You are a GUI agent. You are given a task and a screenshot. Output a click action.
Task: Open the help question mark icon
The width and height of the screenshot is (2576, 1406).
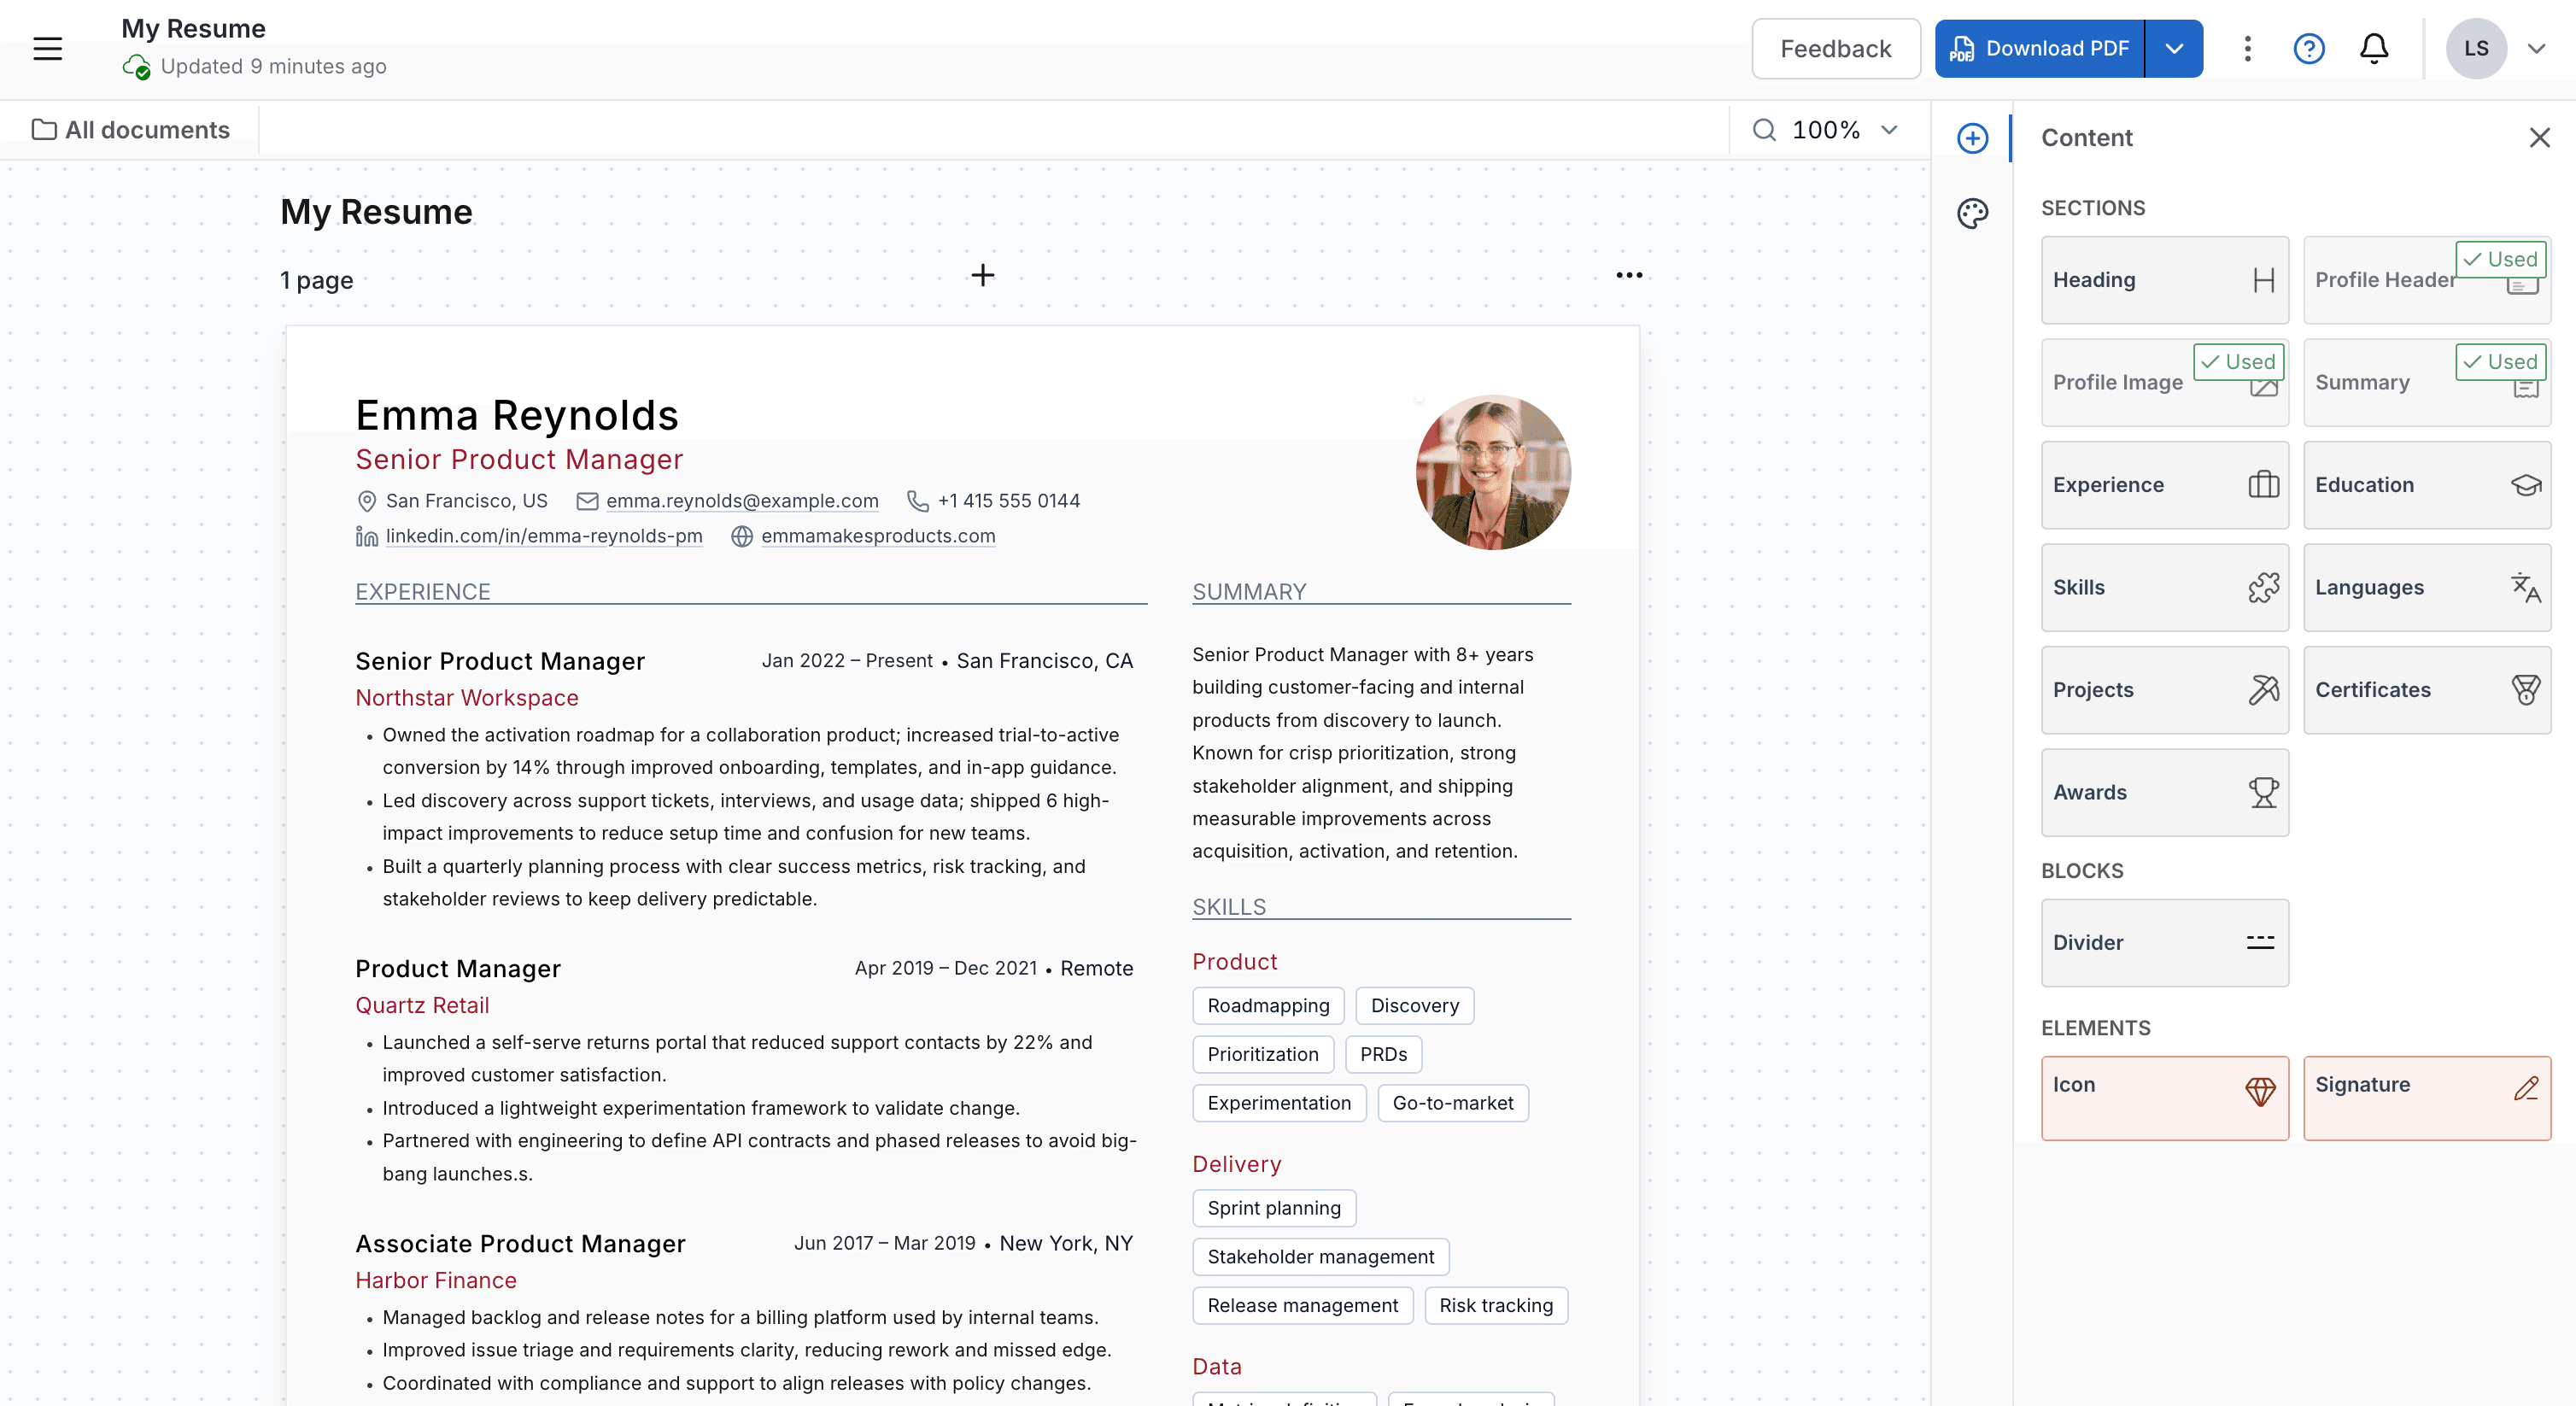(x=2308, y=48)
